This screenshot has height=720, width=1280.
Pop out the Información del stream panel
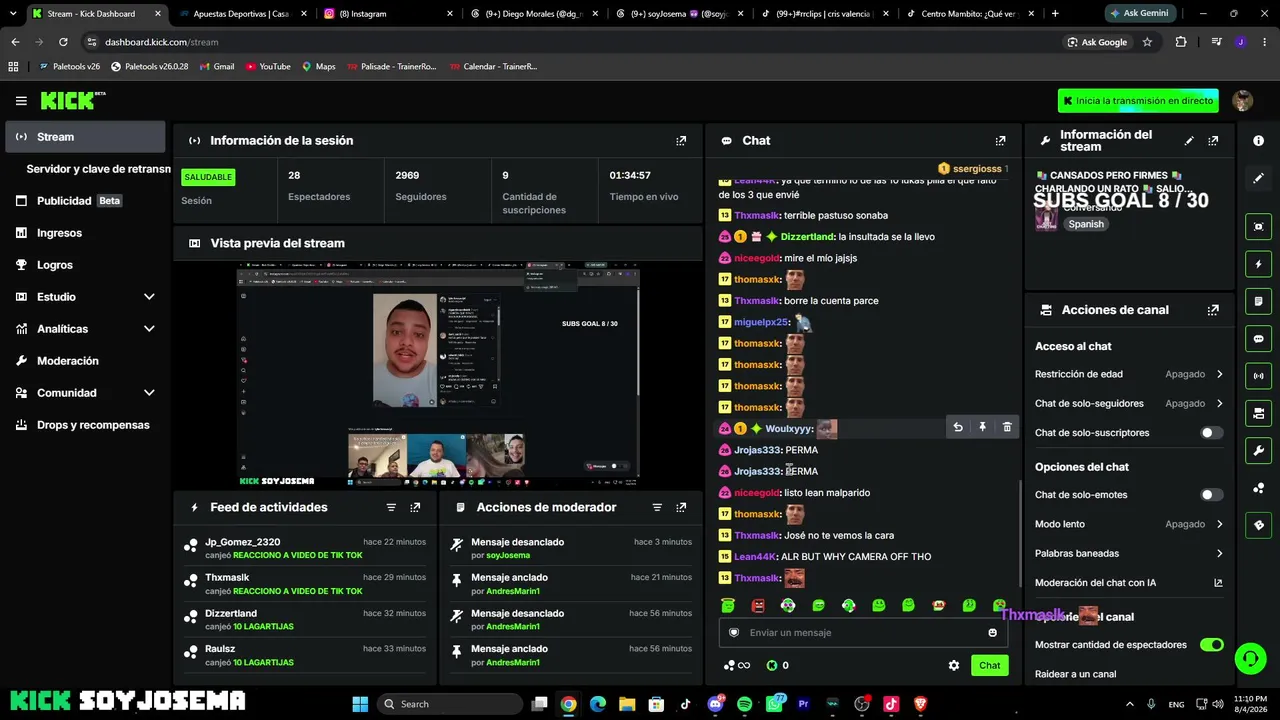click(1213, 141)
